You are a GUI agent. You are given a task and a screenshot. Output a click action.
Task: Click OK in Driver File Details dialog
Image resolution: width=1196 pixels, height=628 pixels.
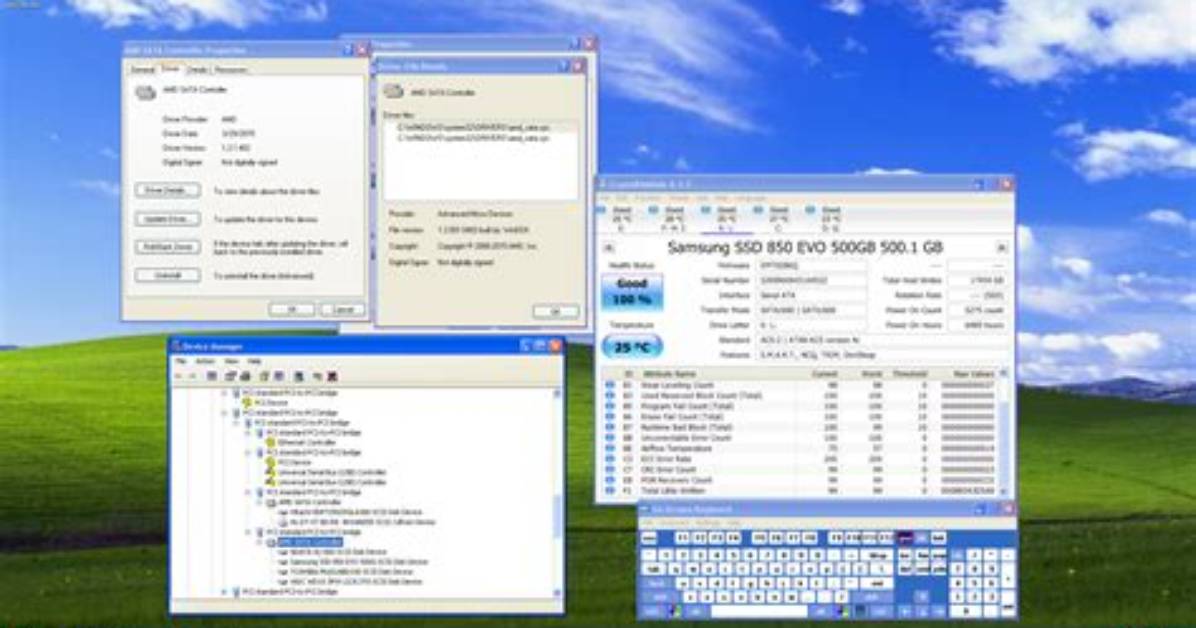(x=555, y=311)
